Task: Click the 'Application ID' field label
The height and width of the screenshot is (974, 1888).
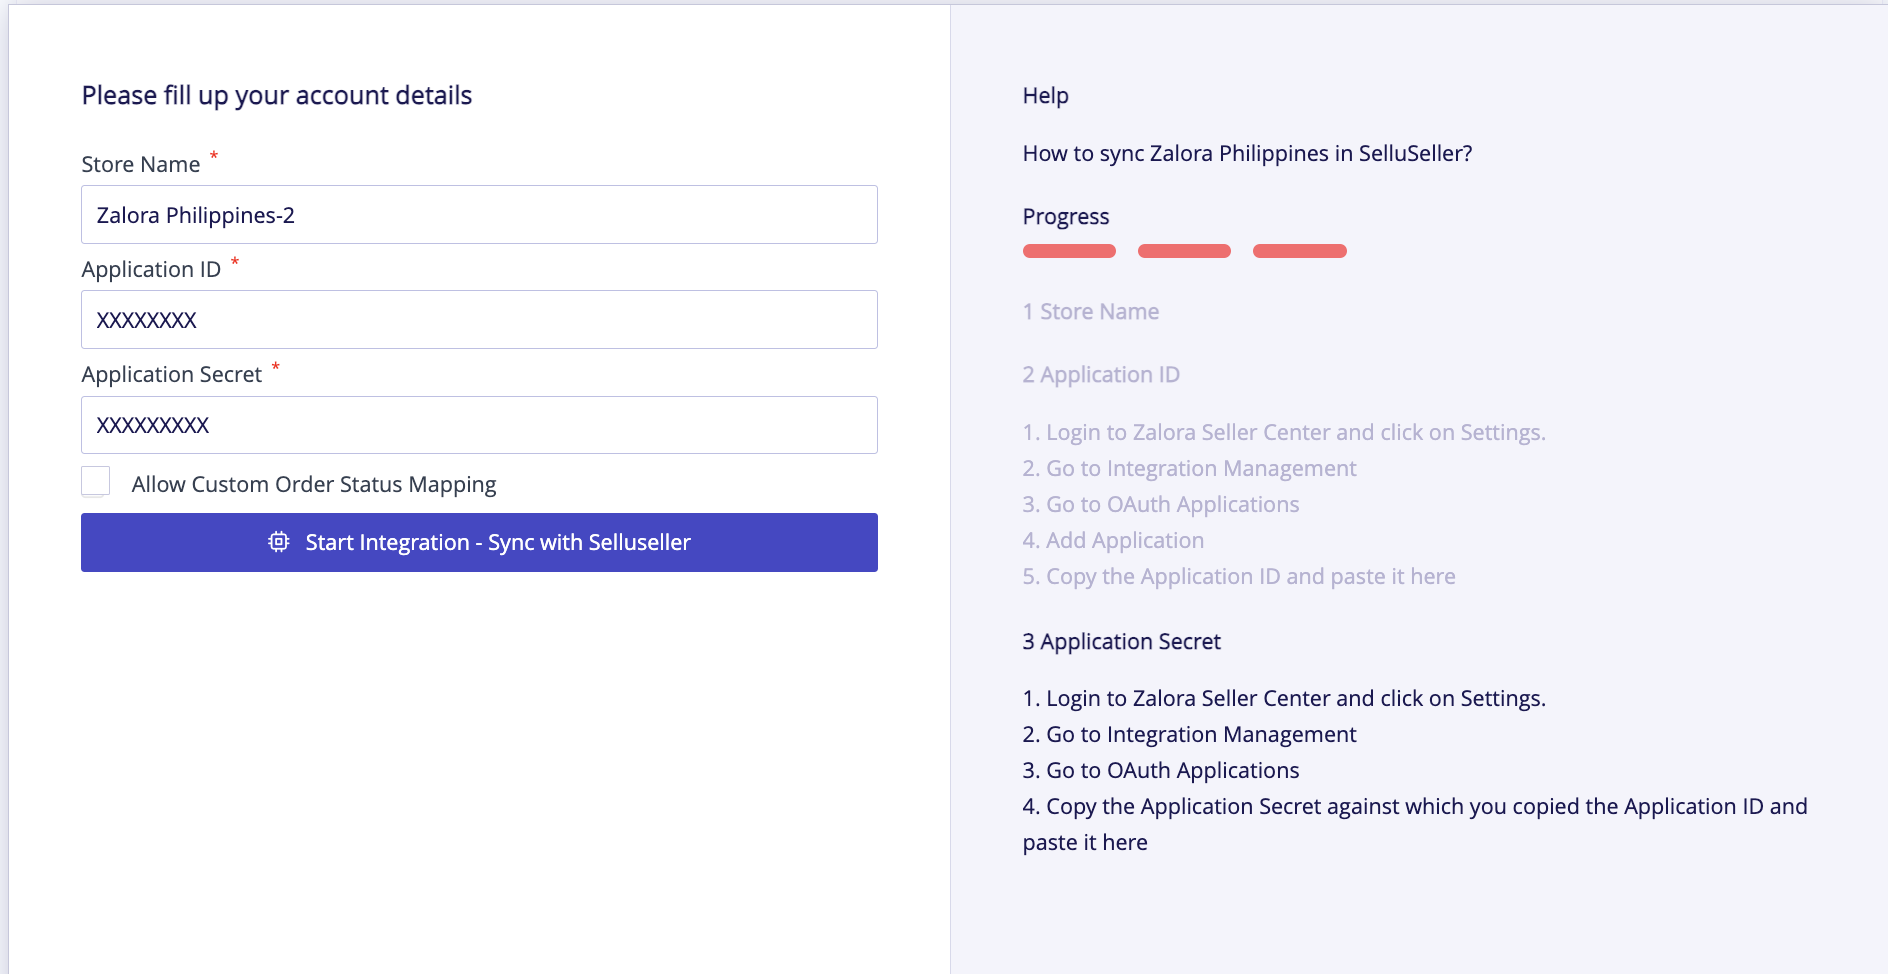Action: (x=151, y=270)
